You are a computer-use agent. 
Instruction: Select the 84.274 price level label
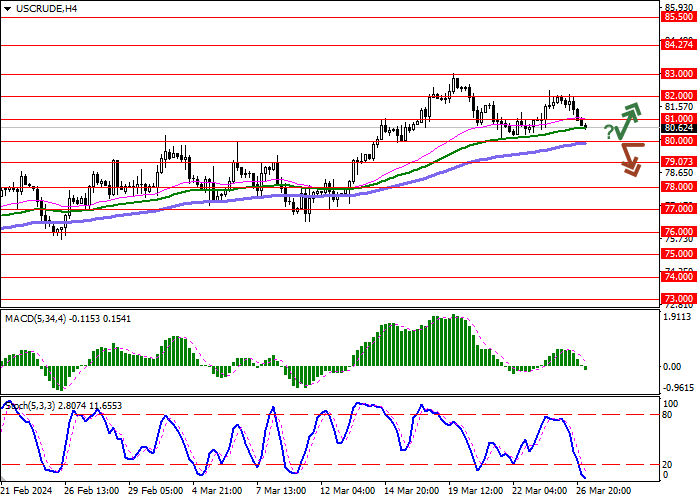coord(679,45)
